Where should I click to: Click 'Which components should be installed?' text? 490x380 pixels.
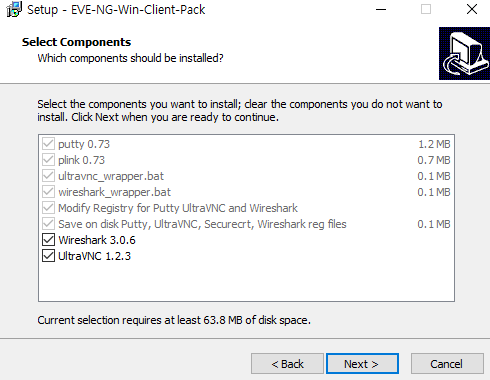click(x=131, y=58)
